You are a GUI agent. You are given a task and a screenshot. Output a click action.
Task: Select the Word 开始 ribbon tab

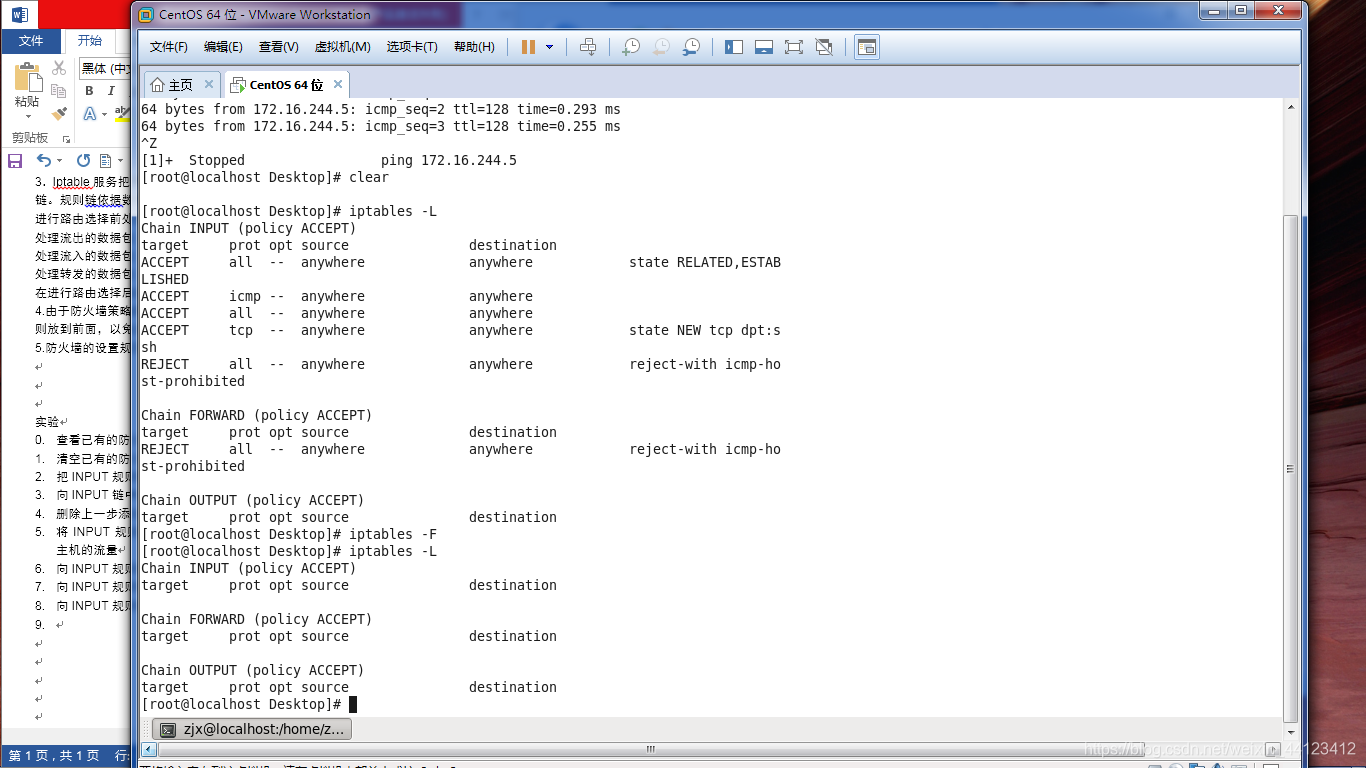[90, 41]
